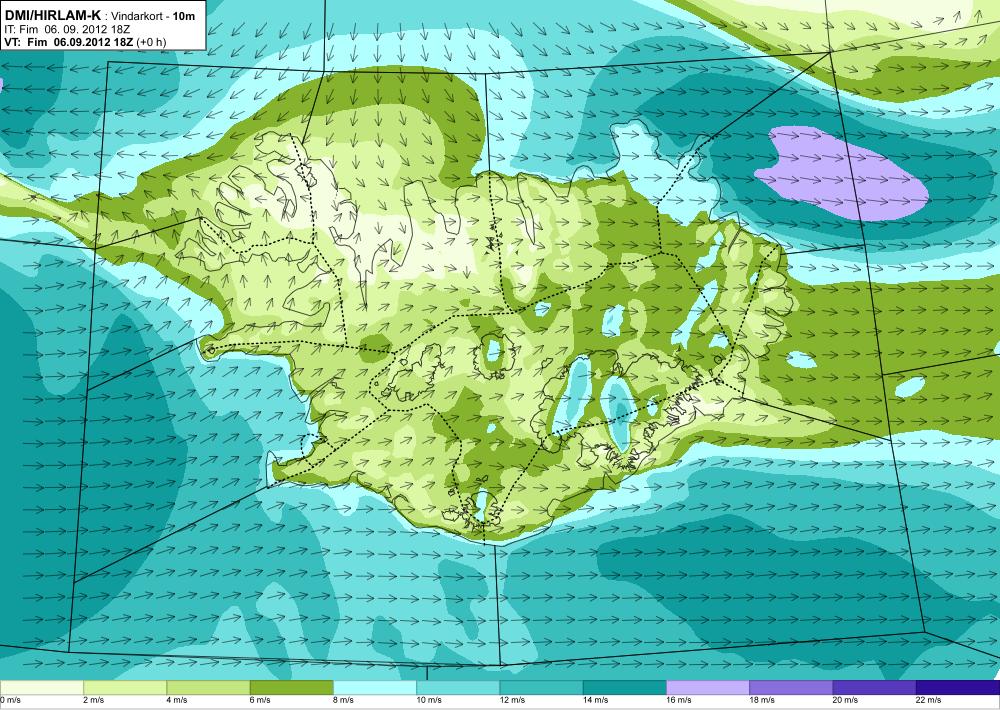1000x710 pixels.
Task: Click the "8 m/s" legend label
Action: (344, 700)
